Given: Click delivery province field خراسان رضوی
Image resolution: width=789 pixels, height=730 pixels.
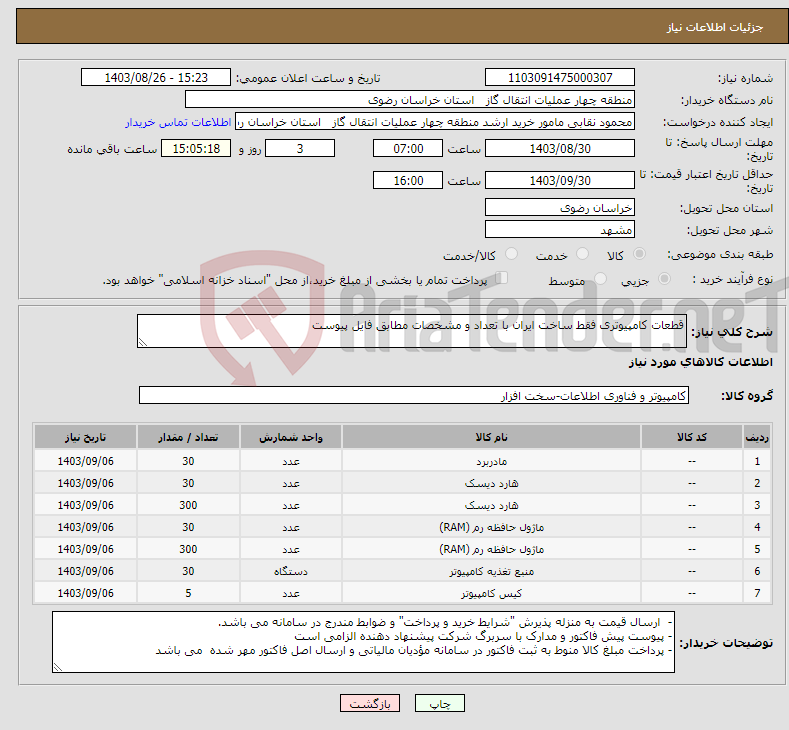Looking at the screenshot, I should tap(560, 208).
